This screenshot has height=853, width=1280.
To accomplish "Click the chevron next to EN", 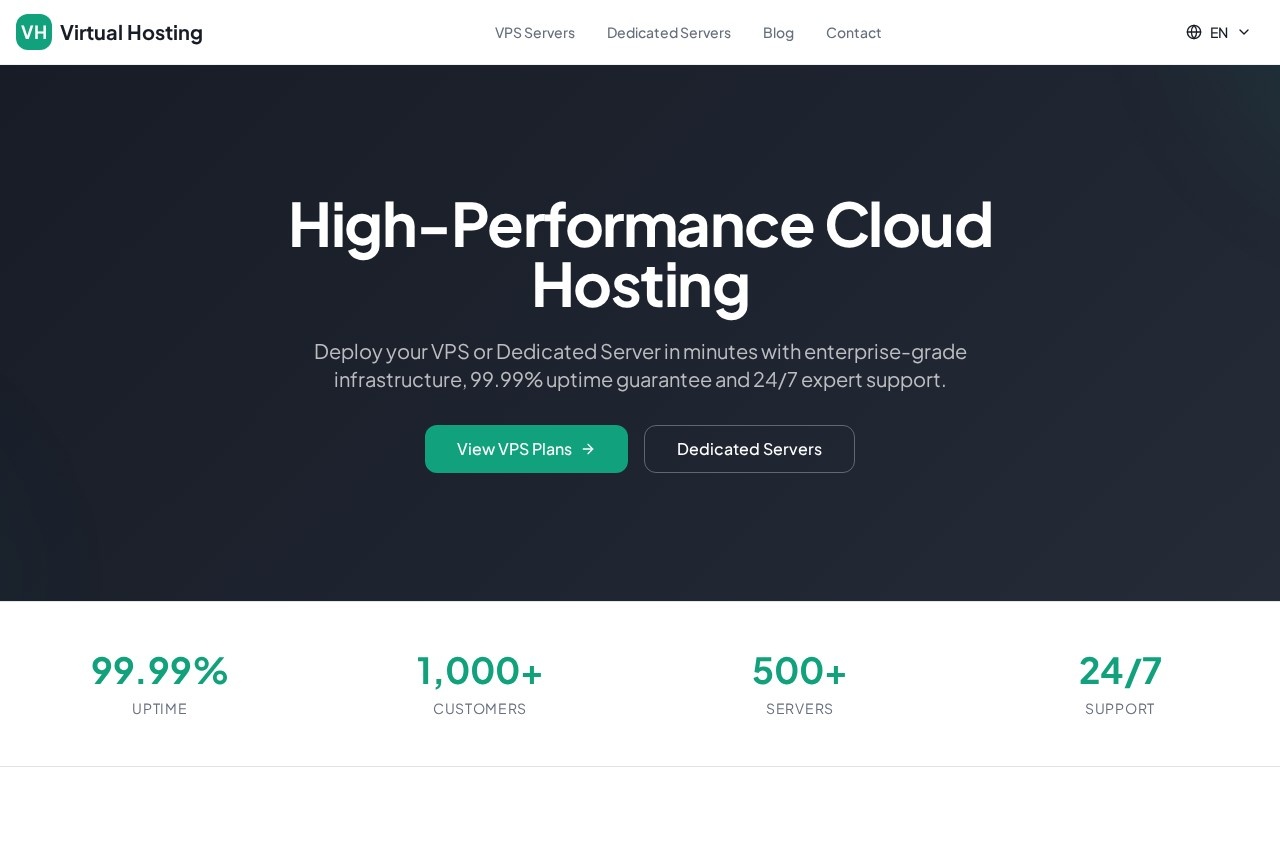I will (x=1244, y=32).
